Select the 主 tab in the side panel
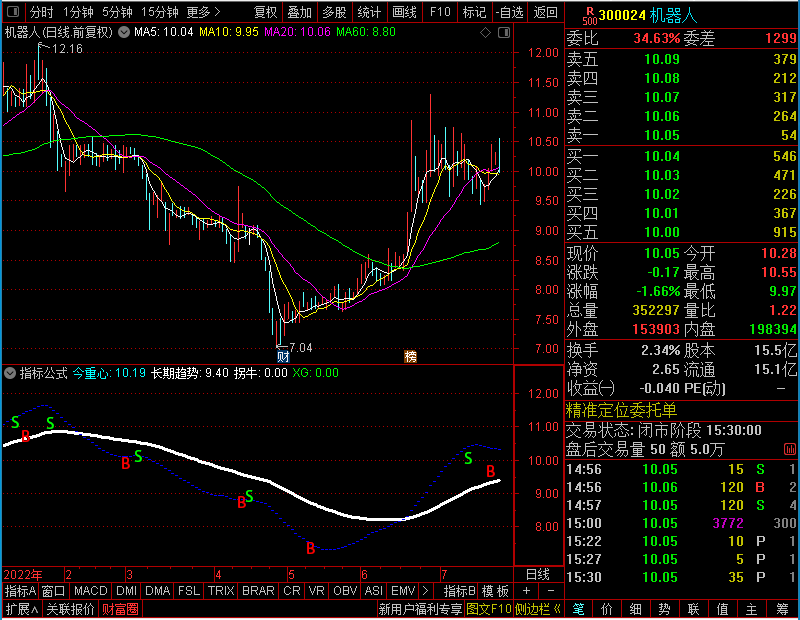 point(752,609)
